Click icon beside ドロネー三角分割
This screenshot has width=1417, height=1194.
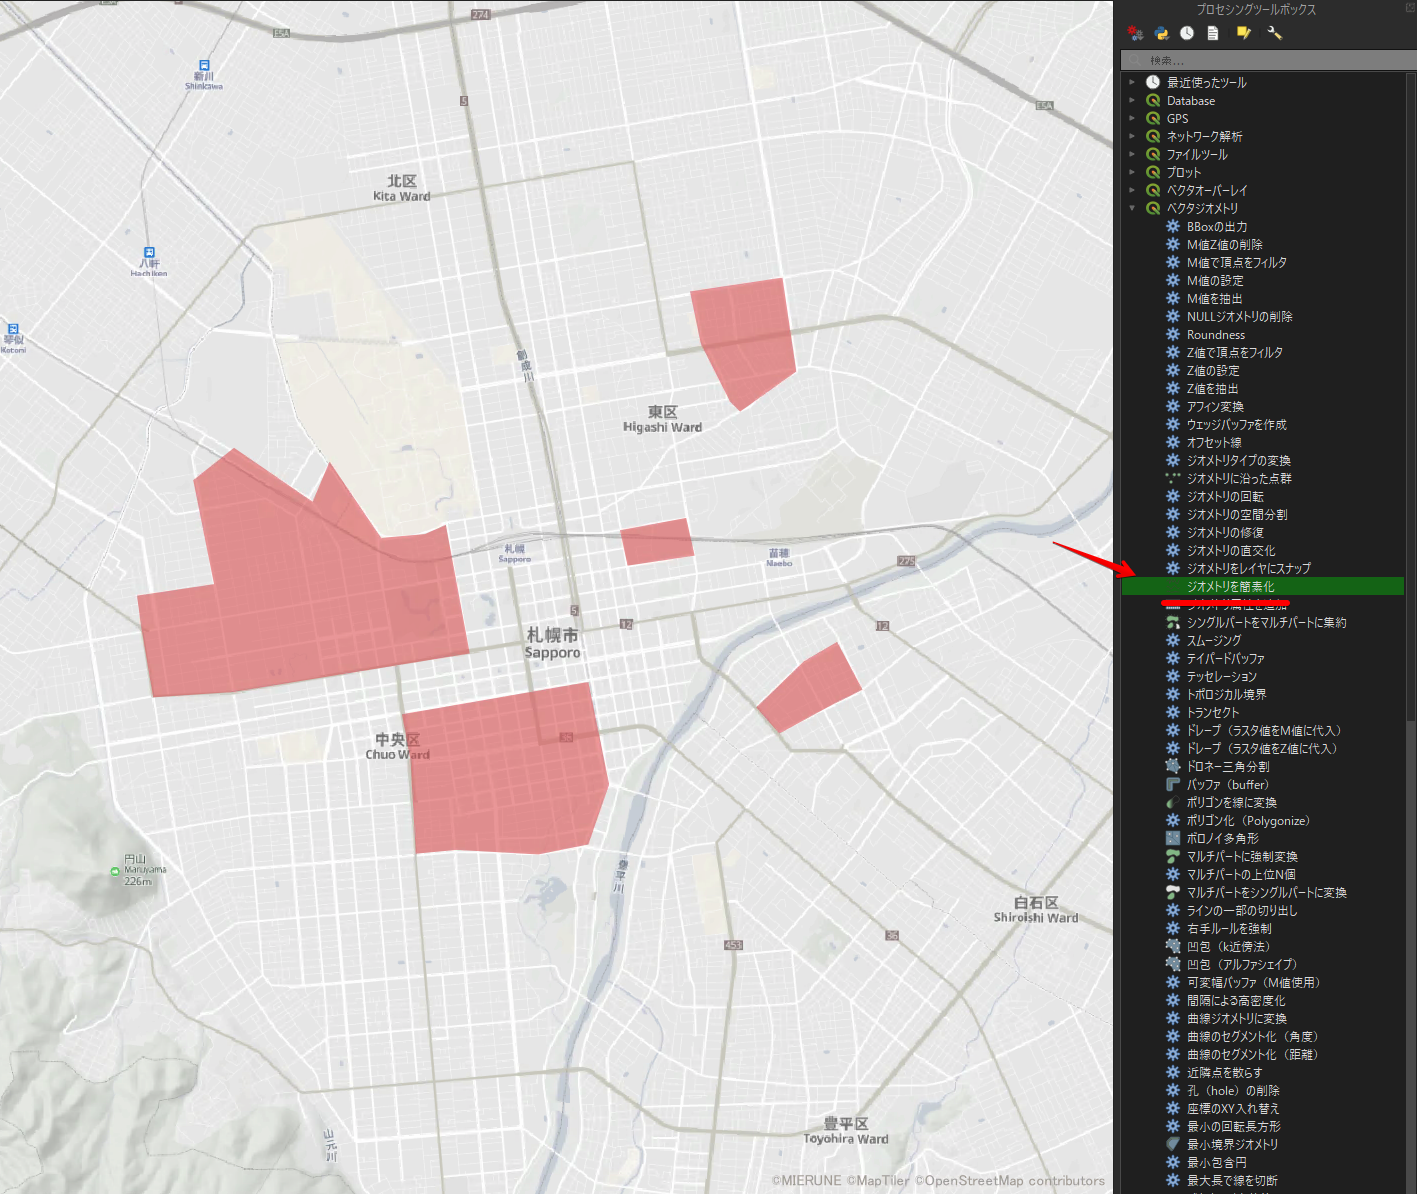click(x=1173, y=766)
